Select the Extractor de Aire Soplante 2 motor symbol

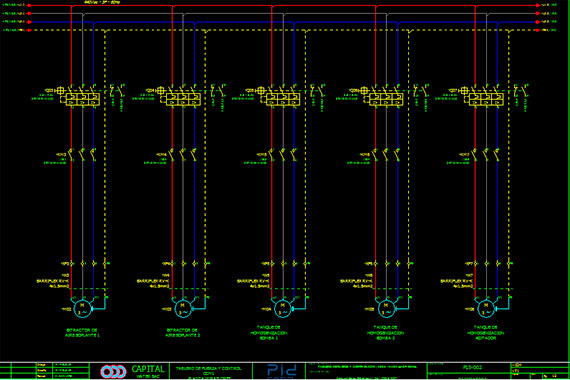(x=183, y=308)
